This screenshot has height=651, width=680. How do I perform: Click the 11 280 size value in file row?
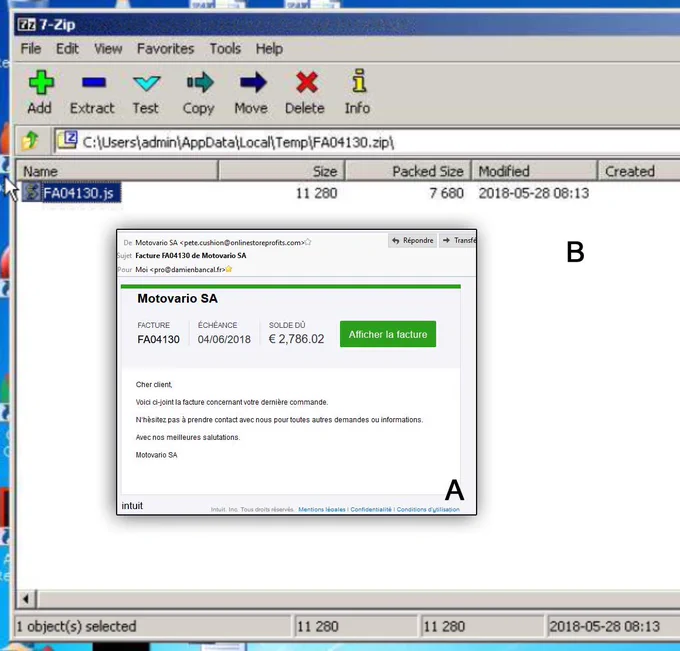(x=317, y=193)
